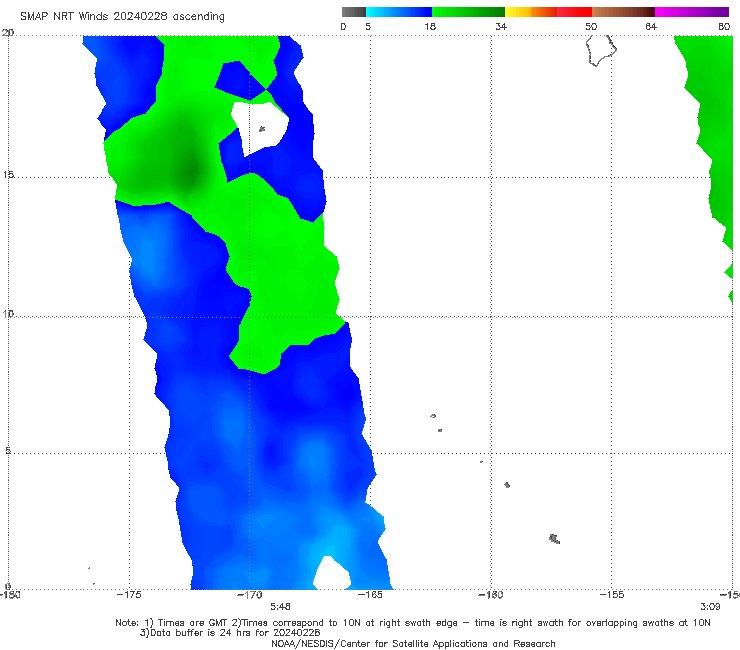Screen dimensions: 740x650
Task: Click longitude label '-175' on the bottom axis
Action: [x=129, y=595]
